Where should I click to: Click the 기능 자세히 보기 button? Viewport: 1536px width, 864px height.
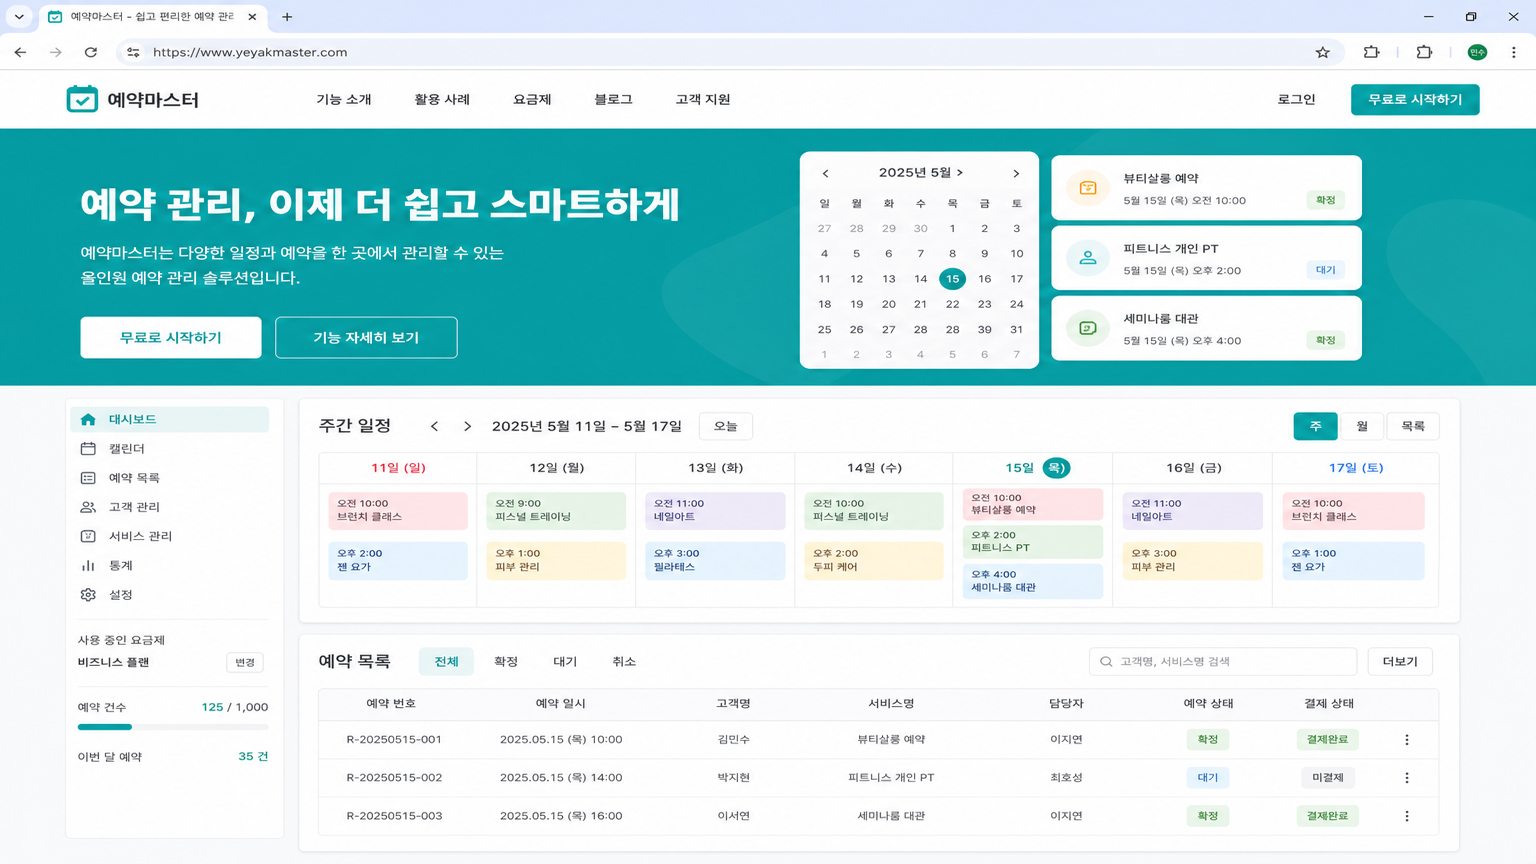[x=366, y=337]
